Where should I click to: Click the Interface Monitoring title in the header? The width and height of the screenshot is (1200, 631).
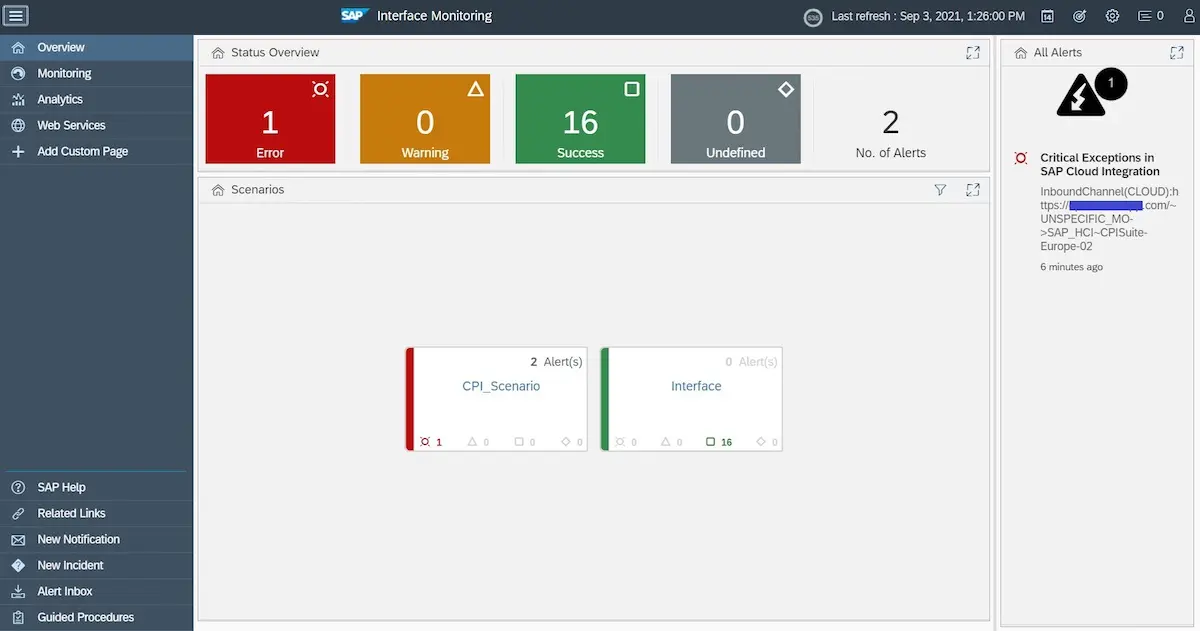(434, 16)
